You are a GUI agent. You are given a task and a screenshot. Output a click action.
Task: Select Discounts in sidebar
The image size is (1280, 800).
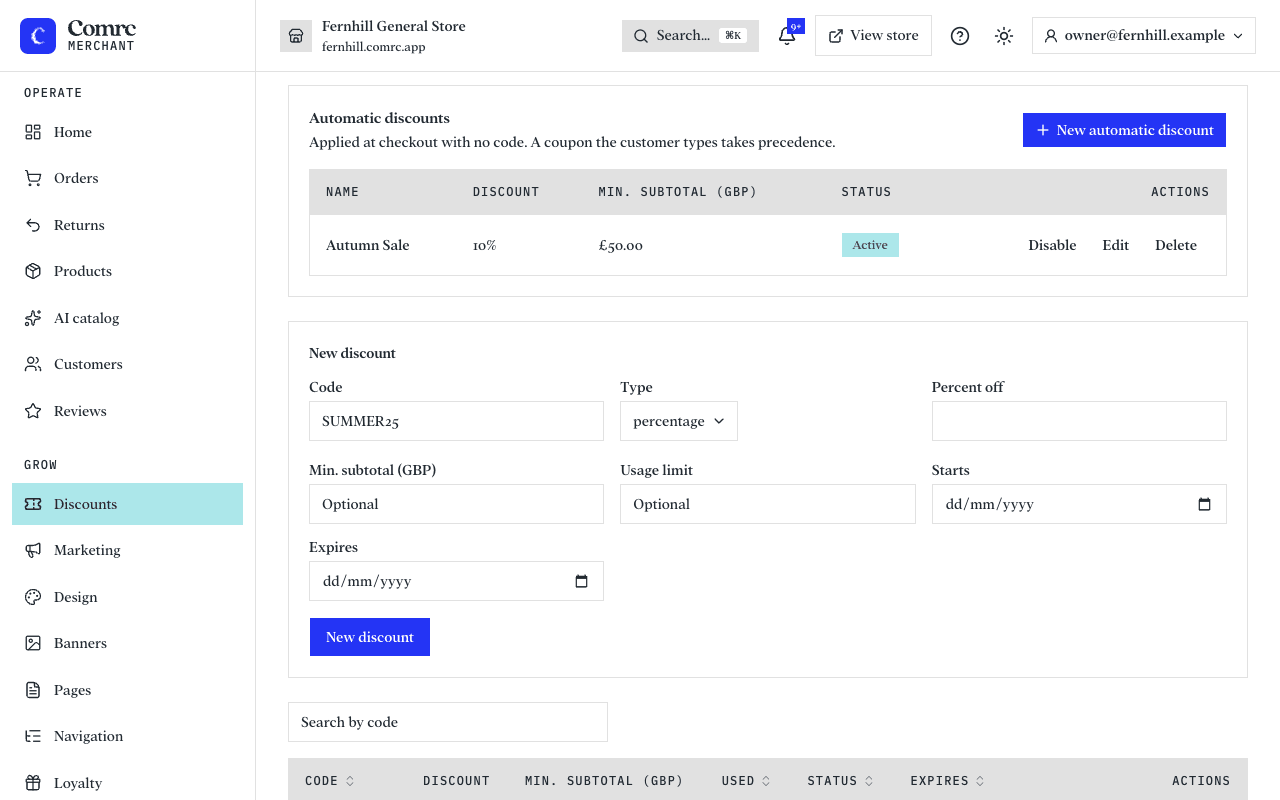pos(127,504)
